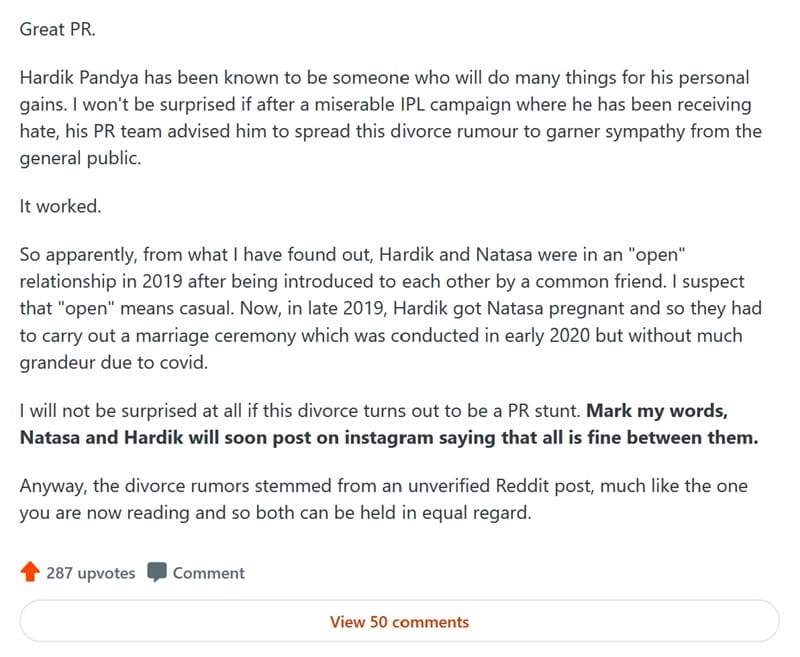The height and width of the screenshot is (657, 800).
Task: Click the comment speech bubble icon
Action: click(x=157, y=572)
